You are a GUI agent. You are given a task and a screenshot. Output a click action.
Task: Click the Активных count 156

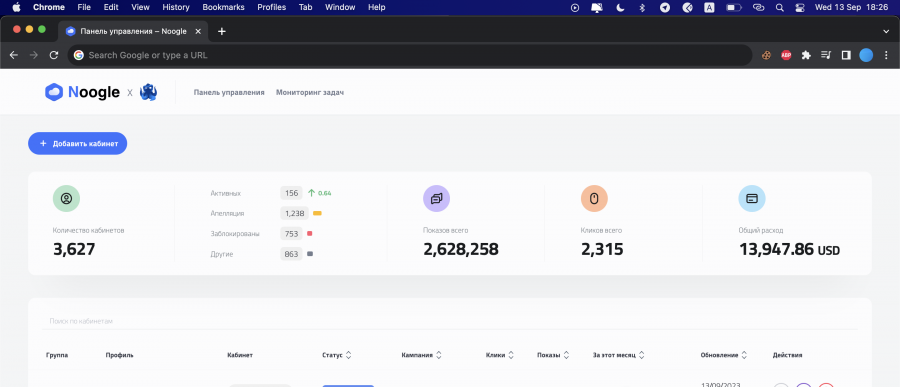[x=291, y=193]
